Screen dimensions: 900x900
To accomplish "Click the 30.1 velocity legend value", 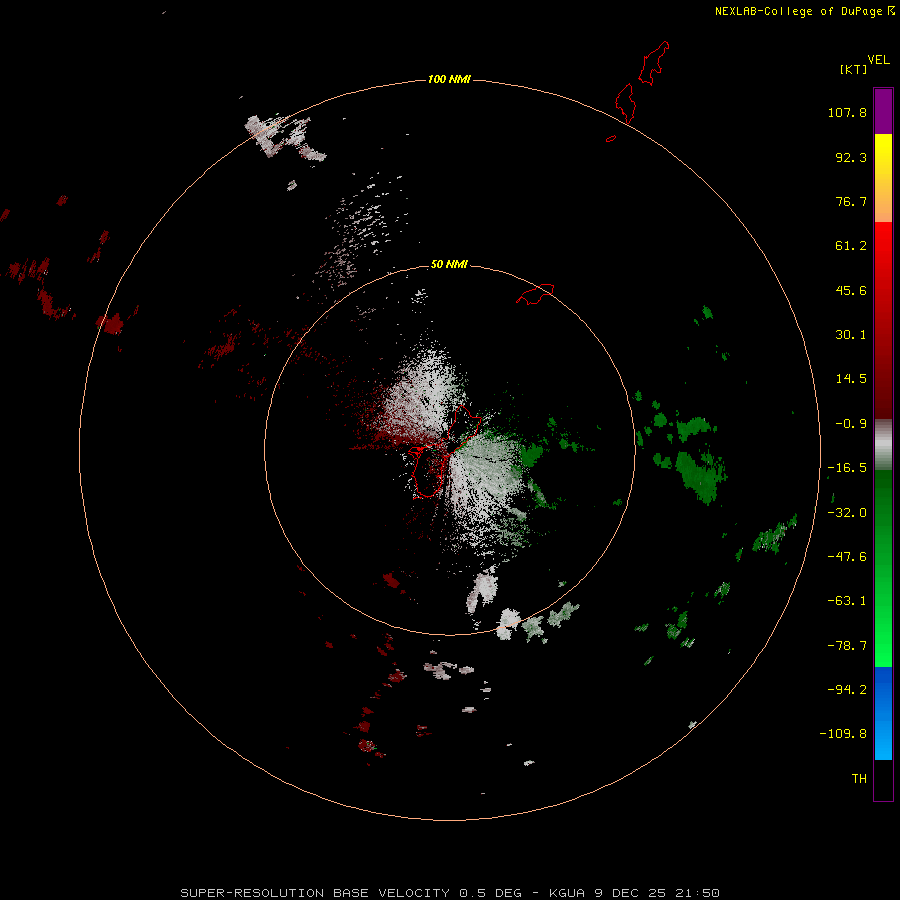I will pos(851,335).
